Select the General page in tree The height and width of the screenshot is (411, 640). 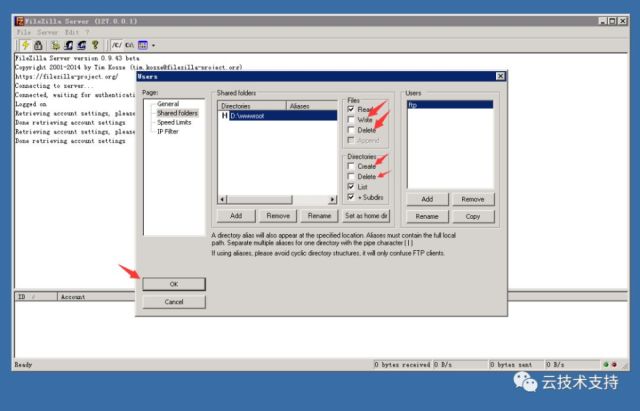click(x=168, y=104)
